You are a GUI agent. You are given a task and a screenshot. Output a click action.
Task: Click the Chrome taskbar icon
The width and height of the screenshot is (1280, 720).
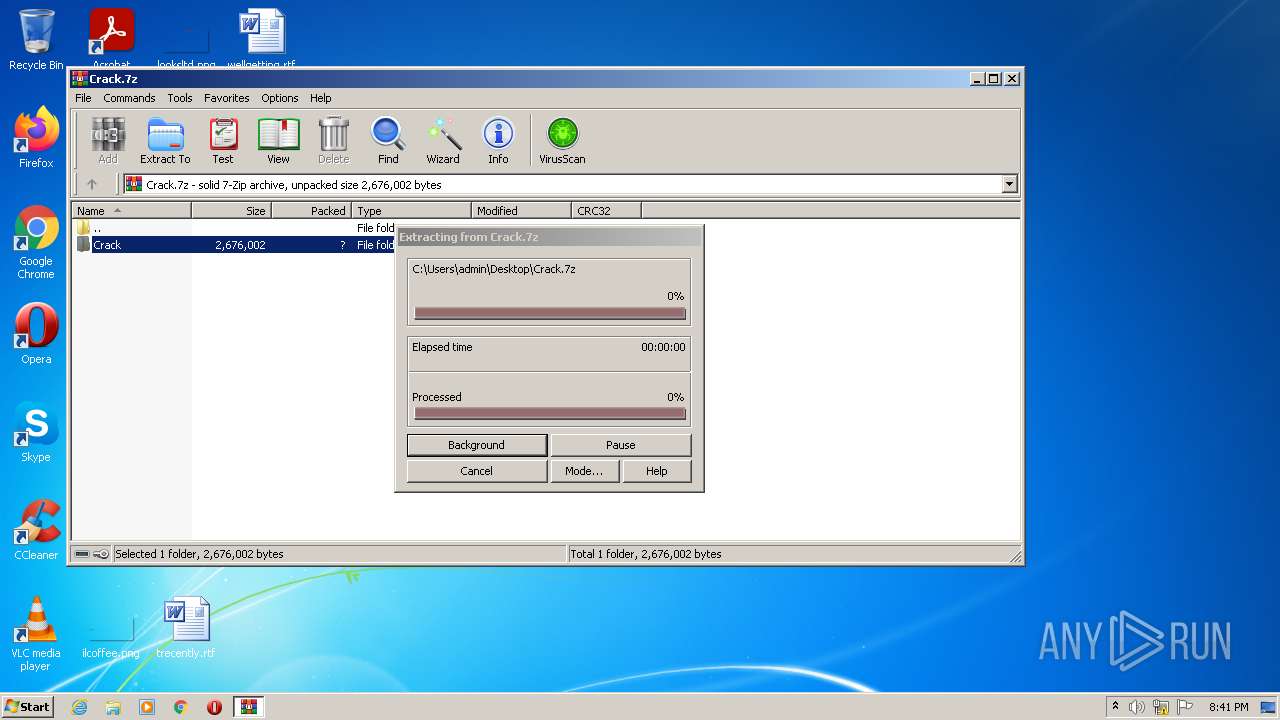[x=181, y=707]
